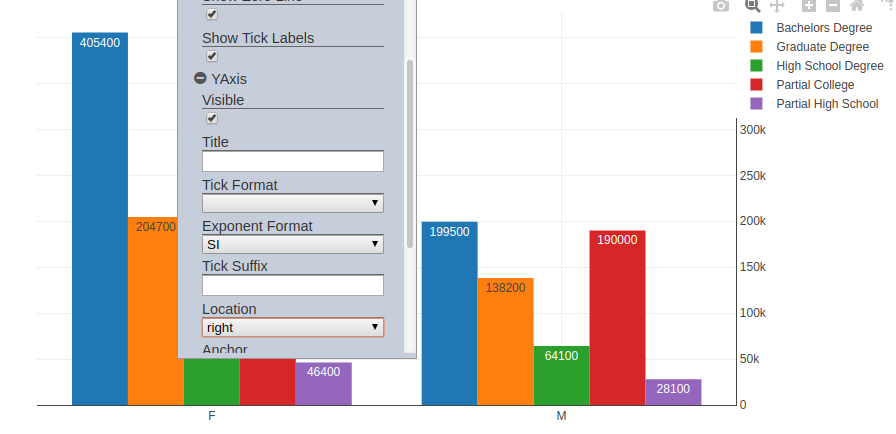Click the blue F bar labeled 405400
This screenshot has height=434, width=896.
(x=100, y=219)
